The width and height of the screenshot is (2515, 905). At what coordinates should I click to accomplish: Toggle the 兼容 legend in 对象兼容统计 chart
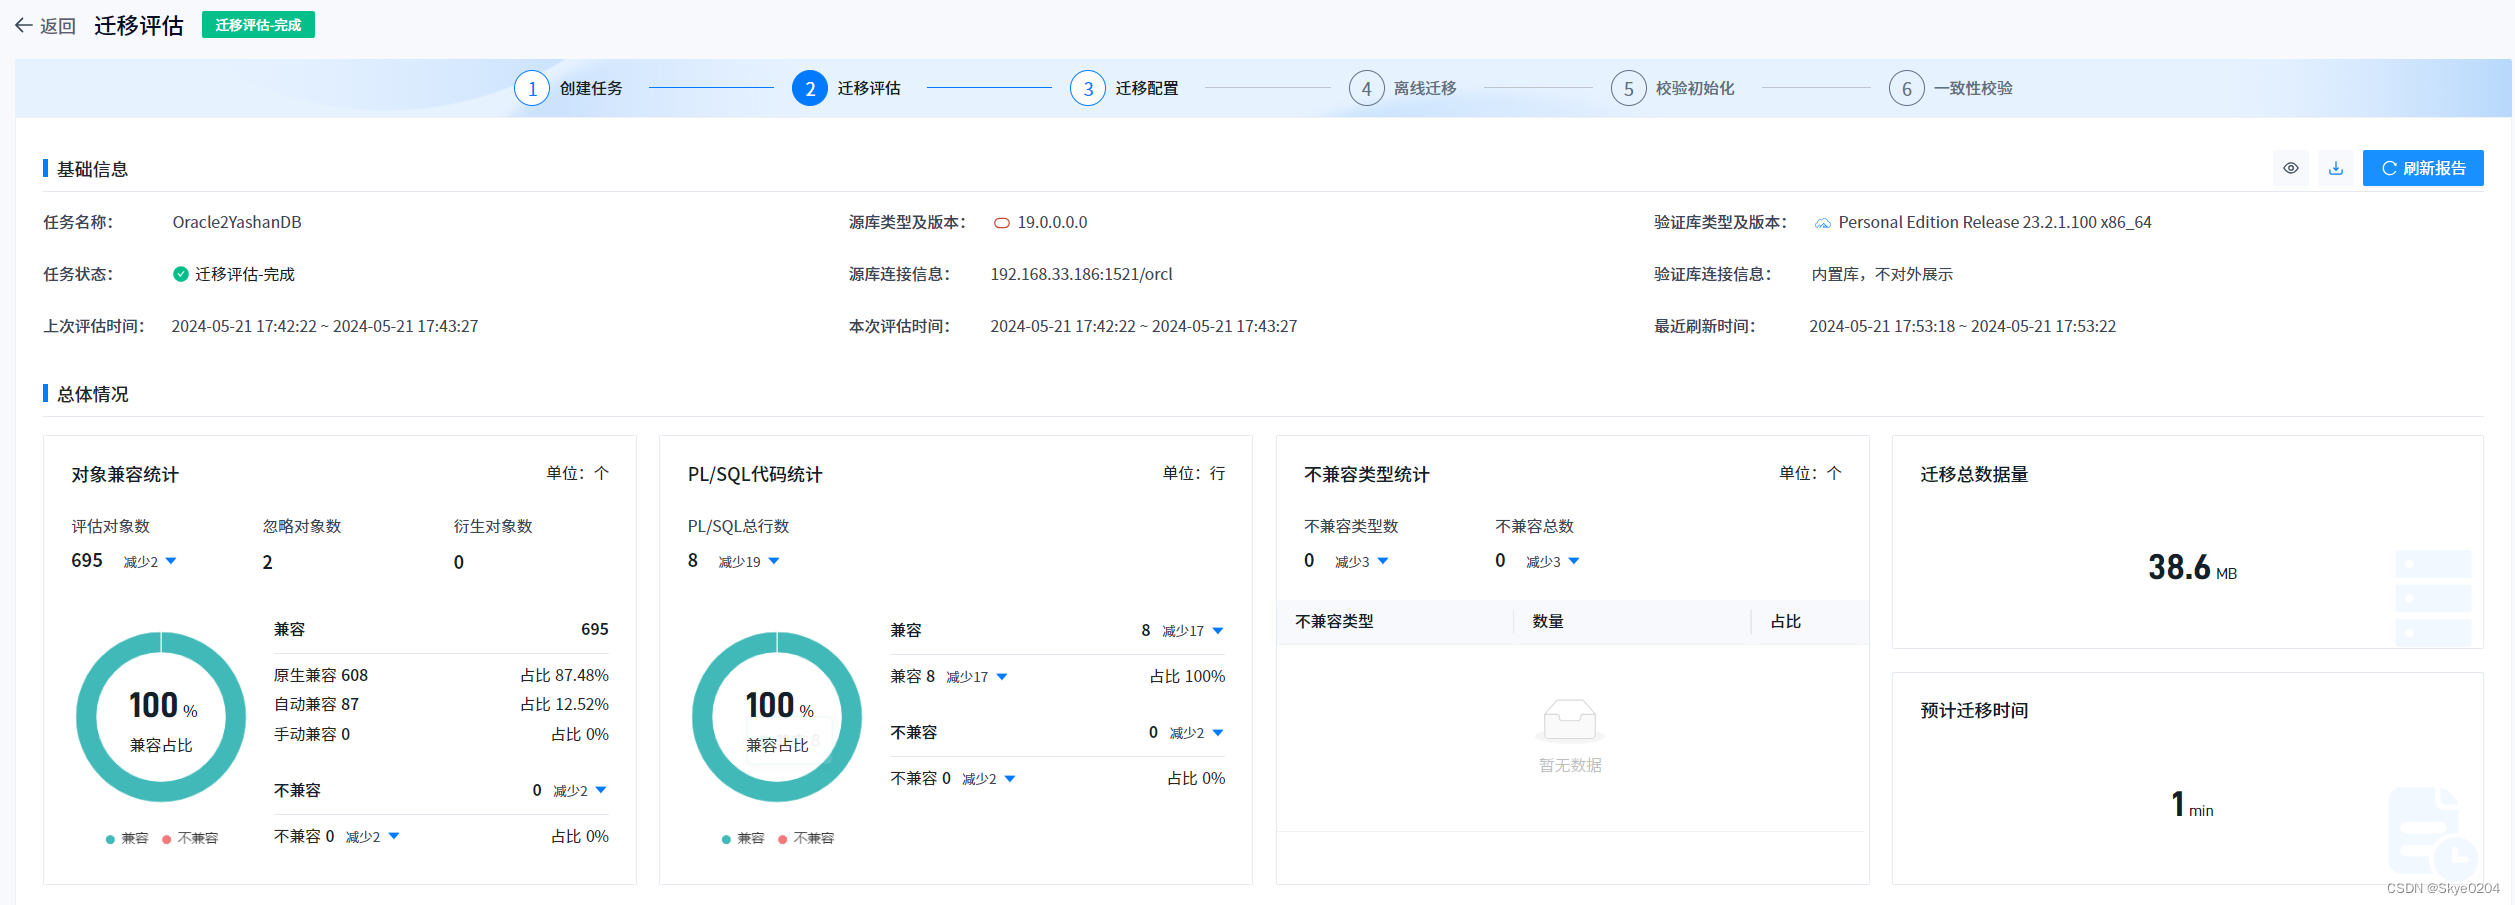[x=128, y=838]
